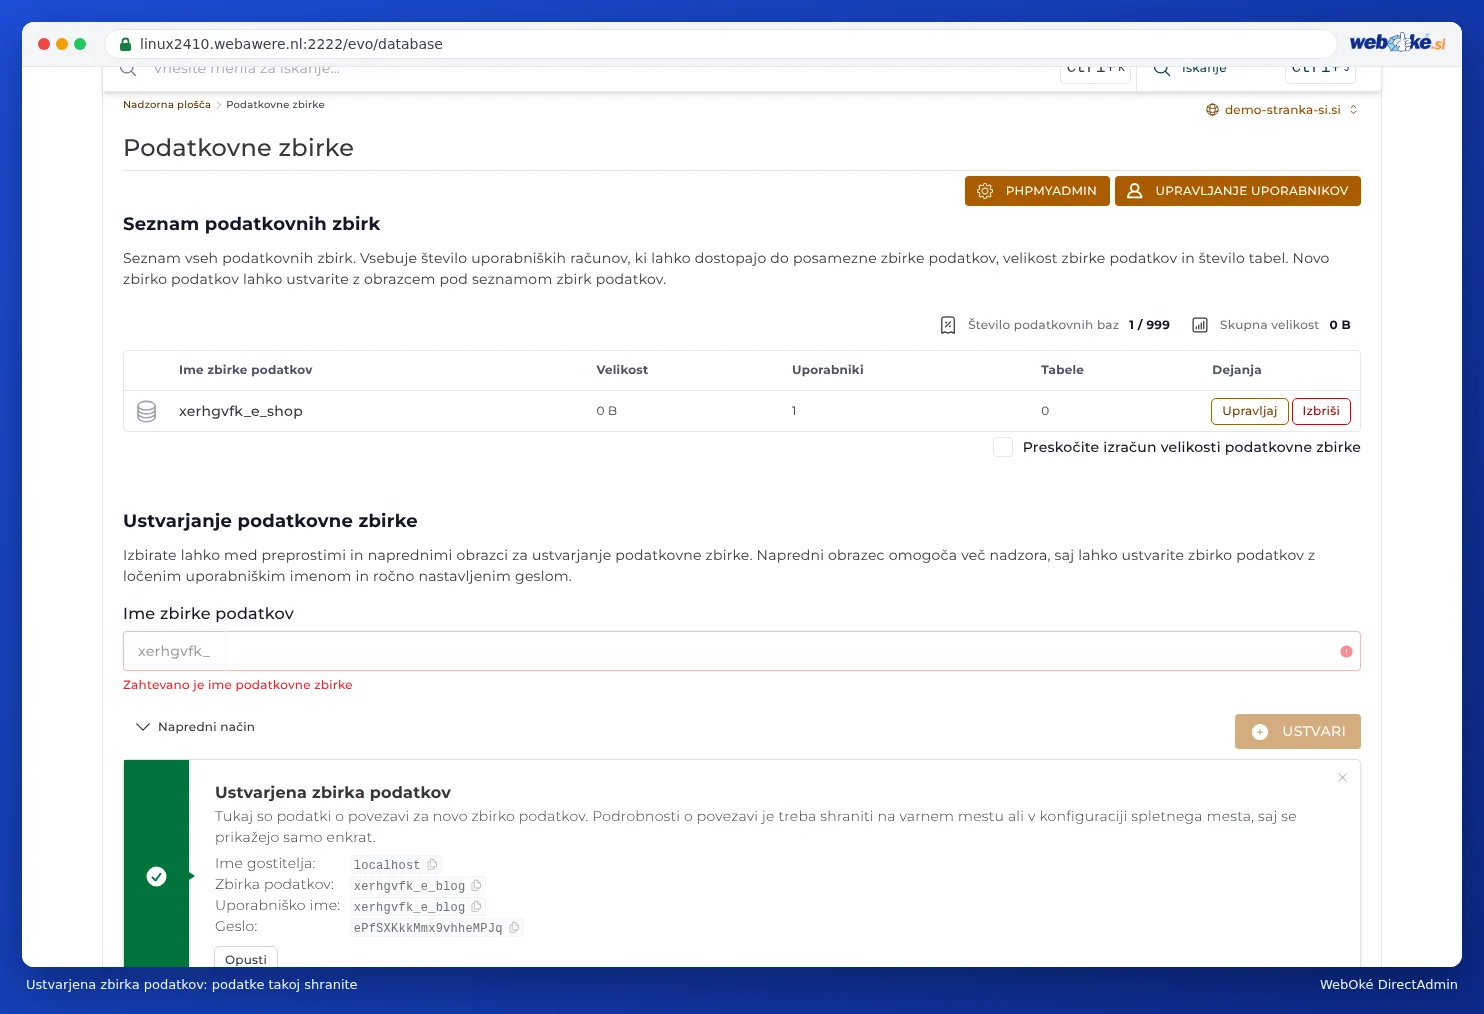
Task: Close the Ustvarjena zbirka podatkov notification
Action: click(1342, 778)
